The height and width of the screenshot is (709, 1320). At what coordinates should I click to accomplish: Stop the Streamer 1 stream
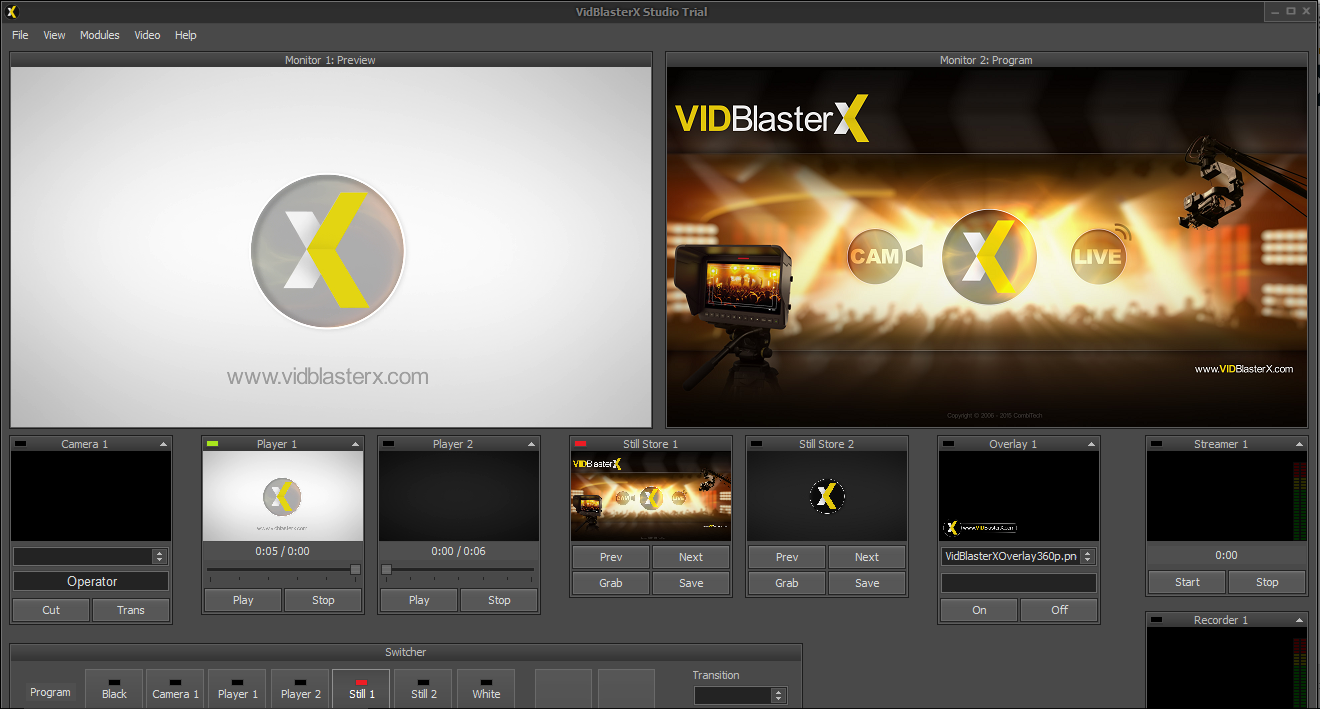coord(1267,582)
